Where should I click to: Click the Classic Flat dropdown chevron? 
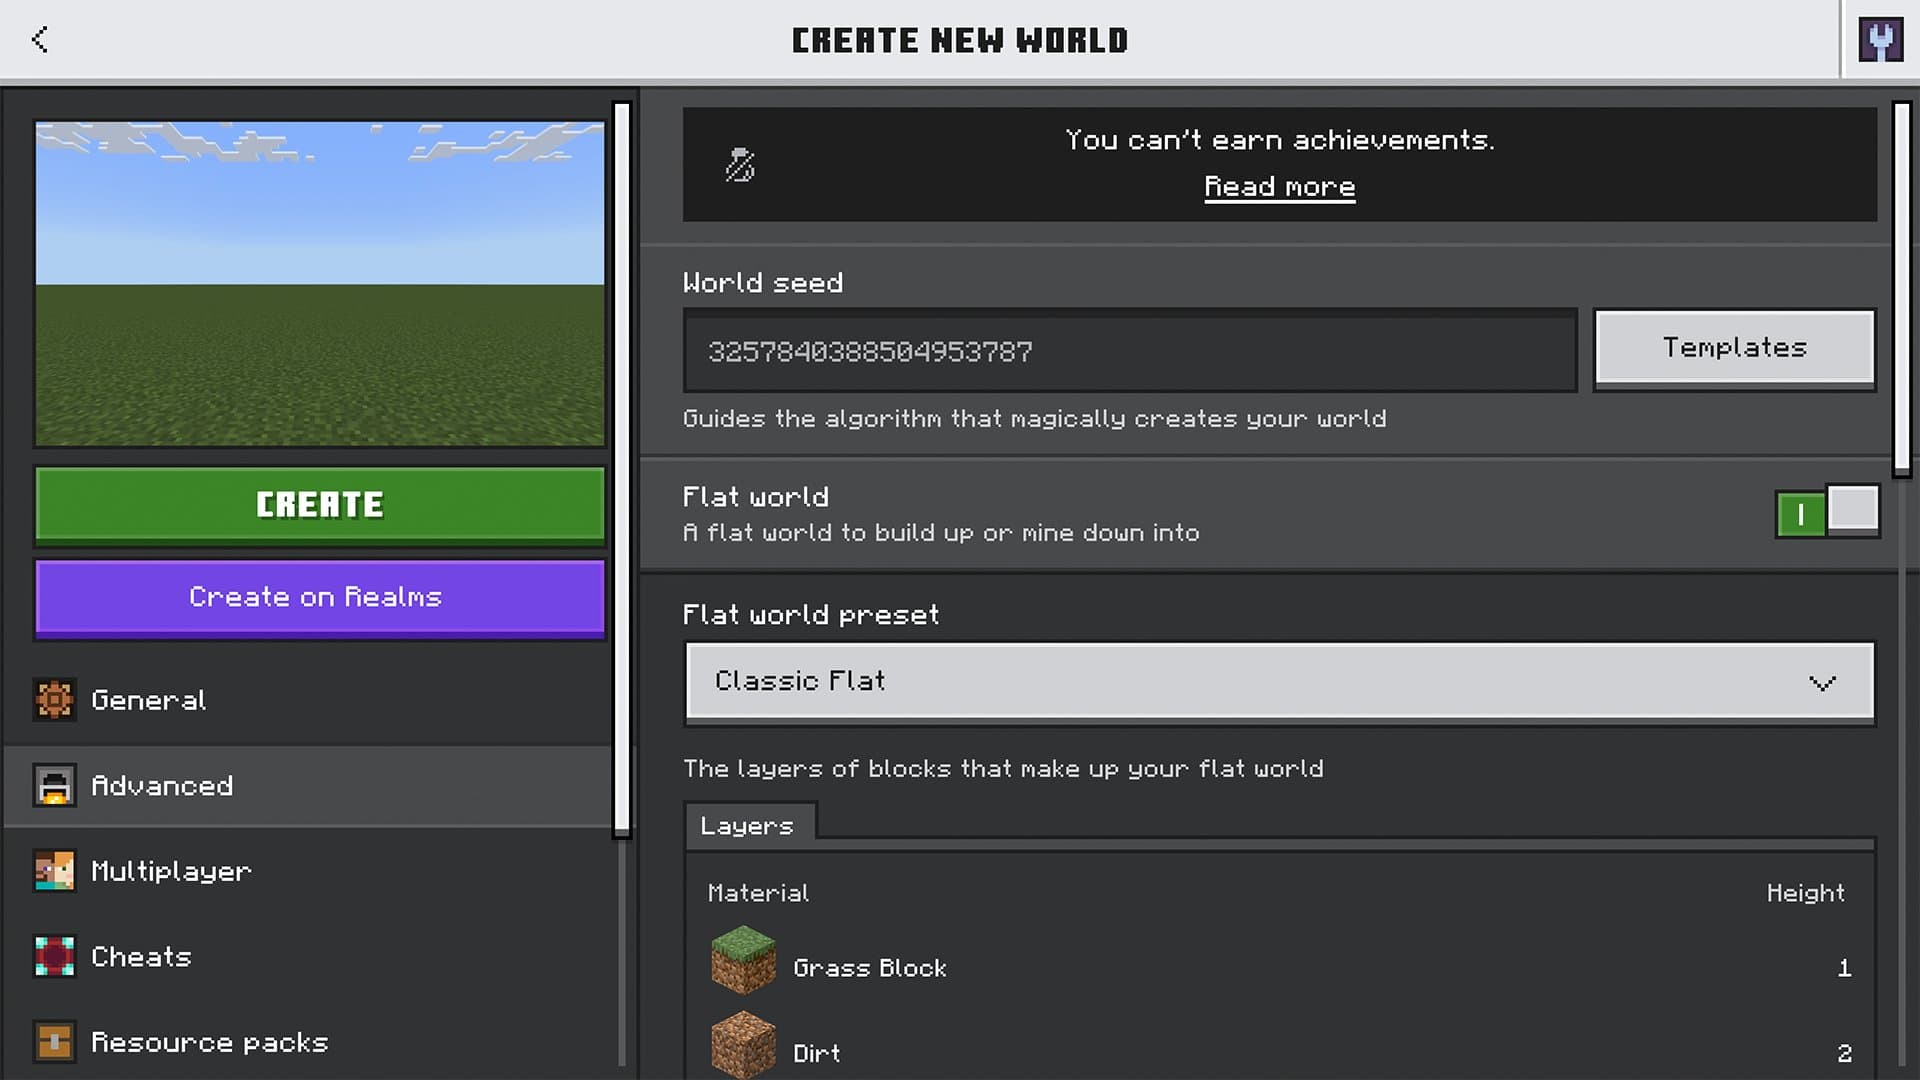(x=1822, y=684)
